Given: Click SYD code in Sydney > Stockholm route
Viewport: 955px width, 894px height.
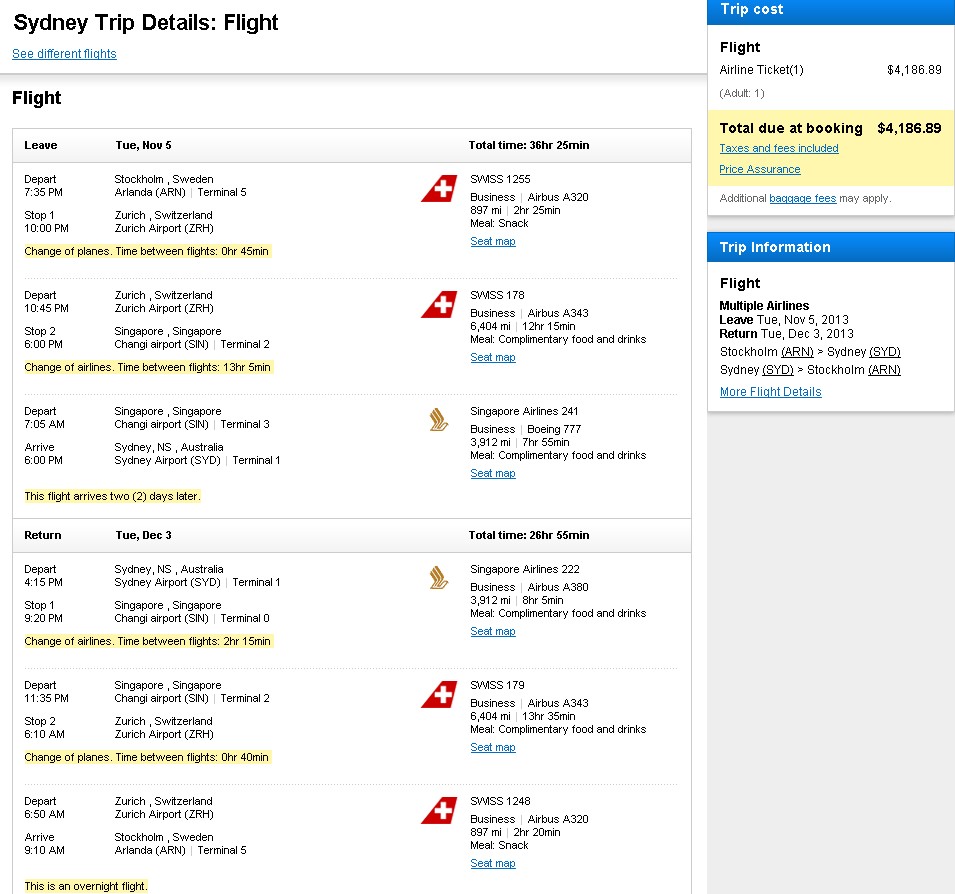Looking at the screenshot, I should (778, 369).
